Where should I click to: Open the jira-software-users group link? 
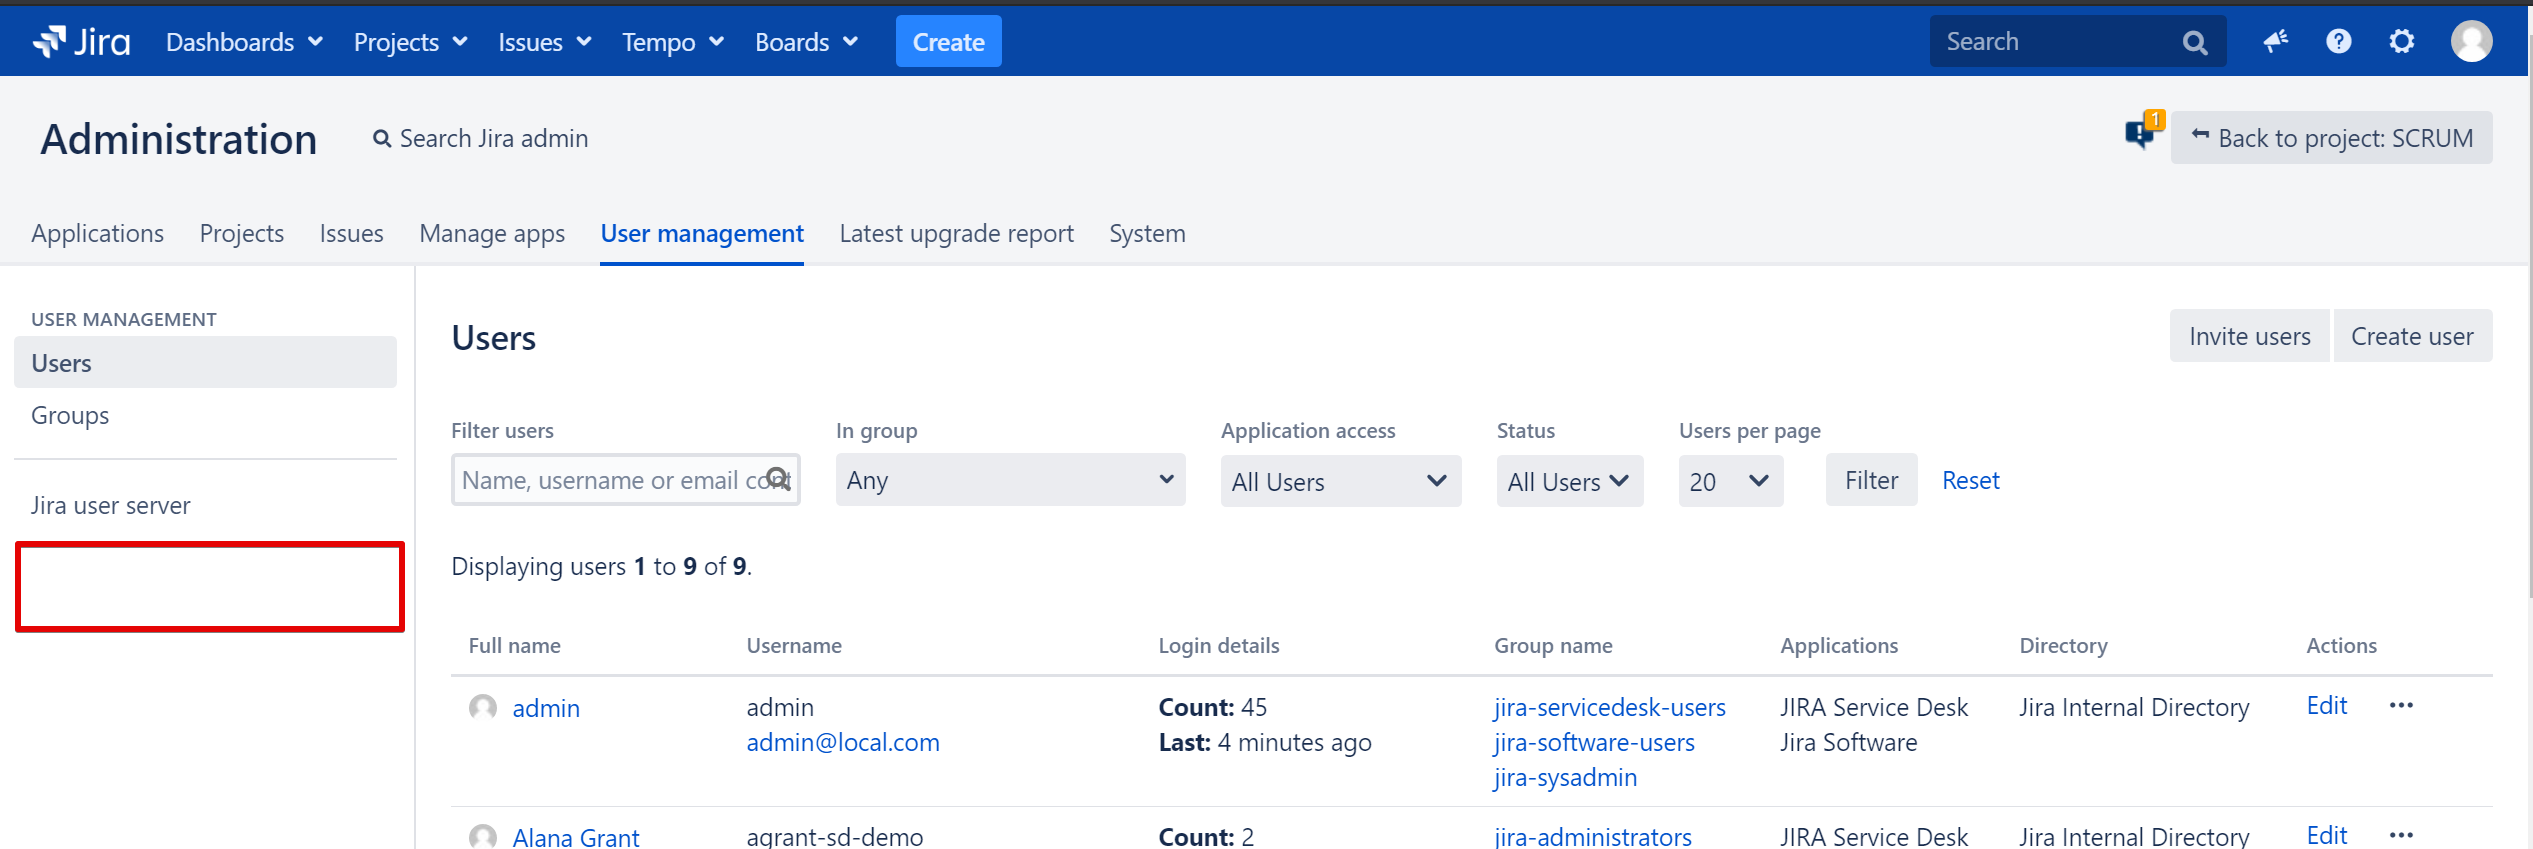click(x=1594, y=742)
